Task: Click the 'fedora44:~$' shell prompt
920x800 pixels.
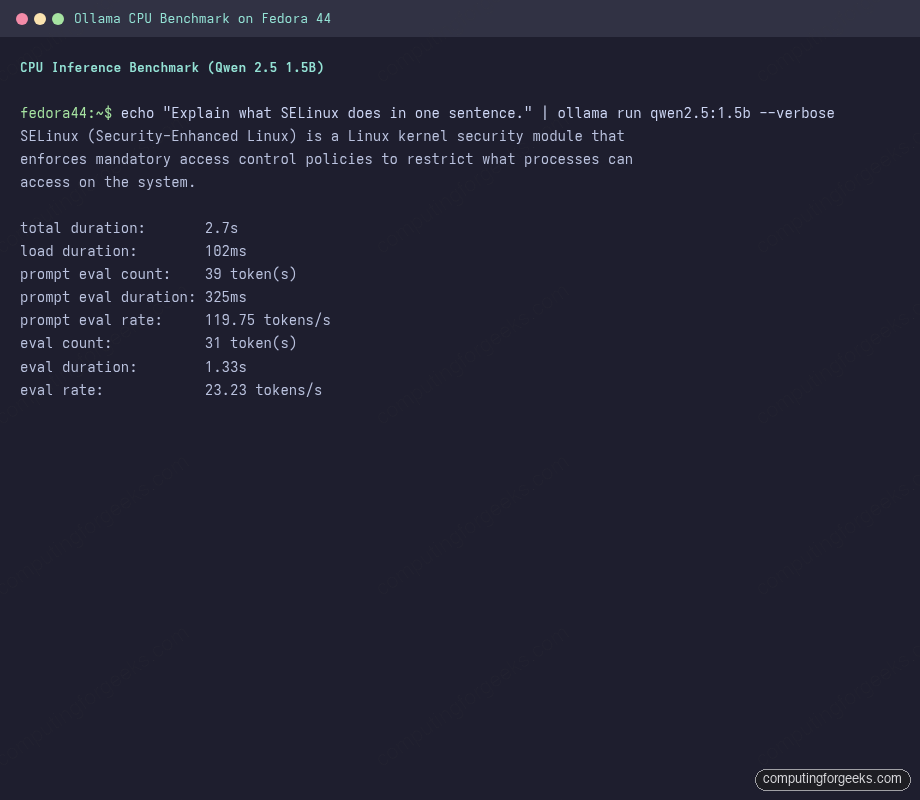Action: point(66,113)
